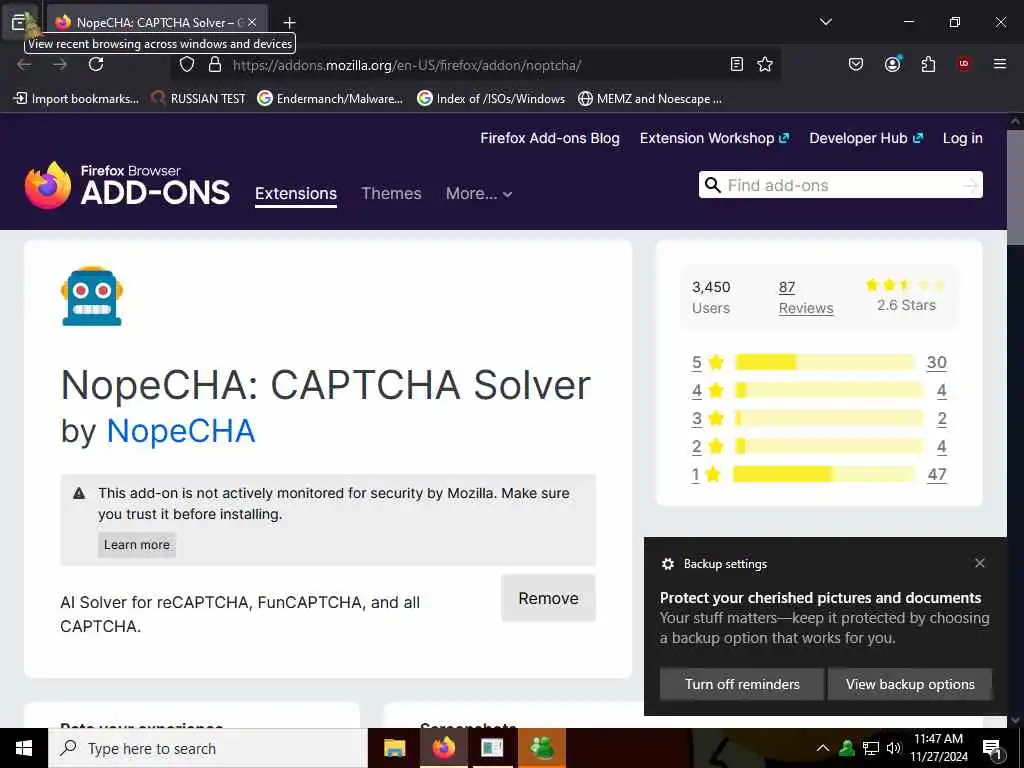Click the taskbar search box
Viewport: 1024px width, 768px height.
tap(208, 748)
